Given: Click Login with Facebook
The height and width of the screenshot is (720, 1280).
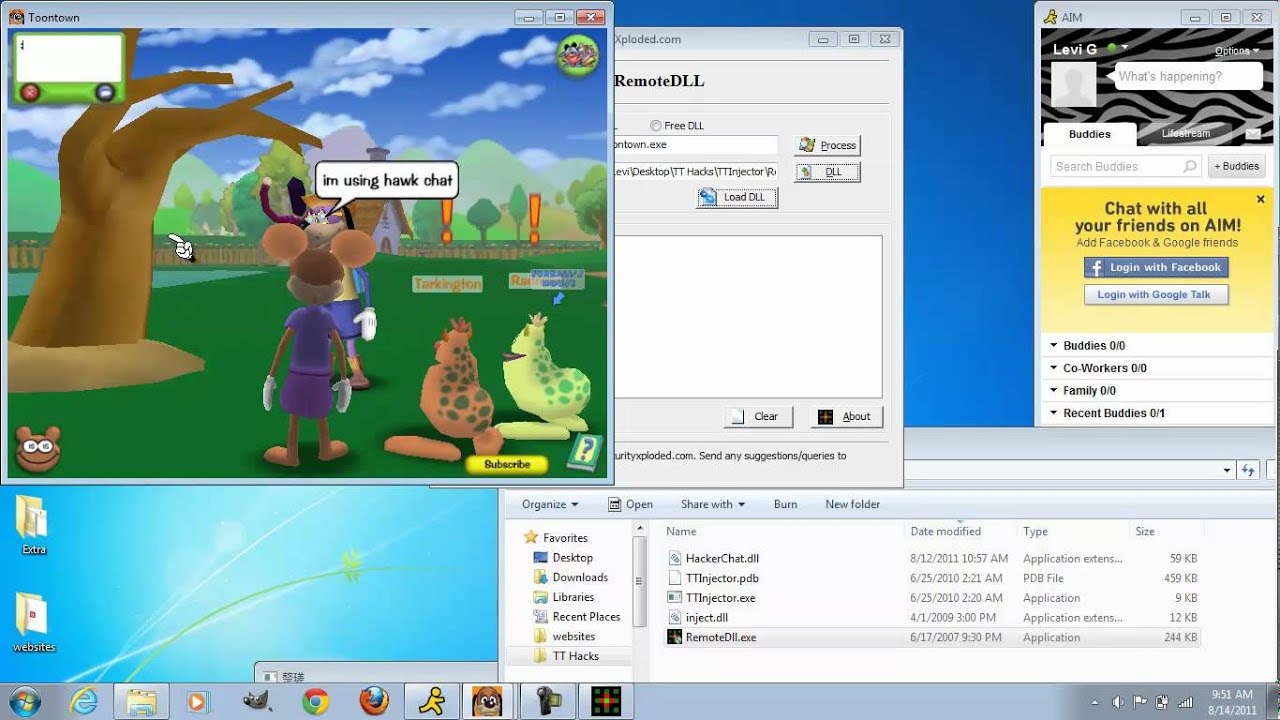Looking at the screenshot, I should [x=1156, y=268].
